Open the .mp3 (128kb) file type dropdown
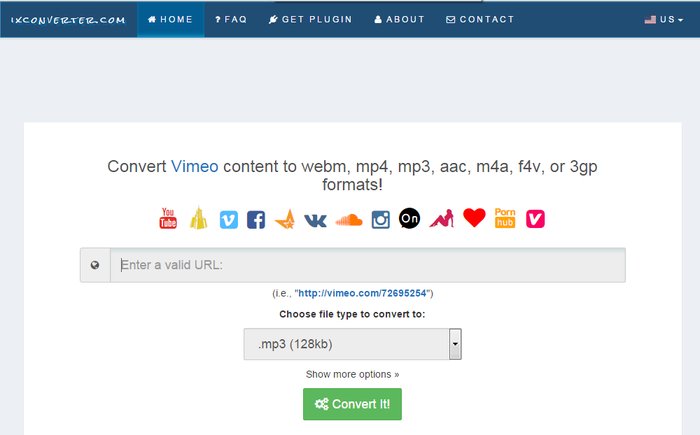700x435 pixels. 353,344
